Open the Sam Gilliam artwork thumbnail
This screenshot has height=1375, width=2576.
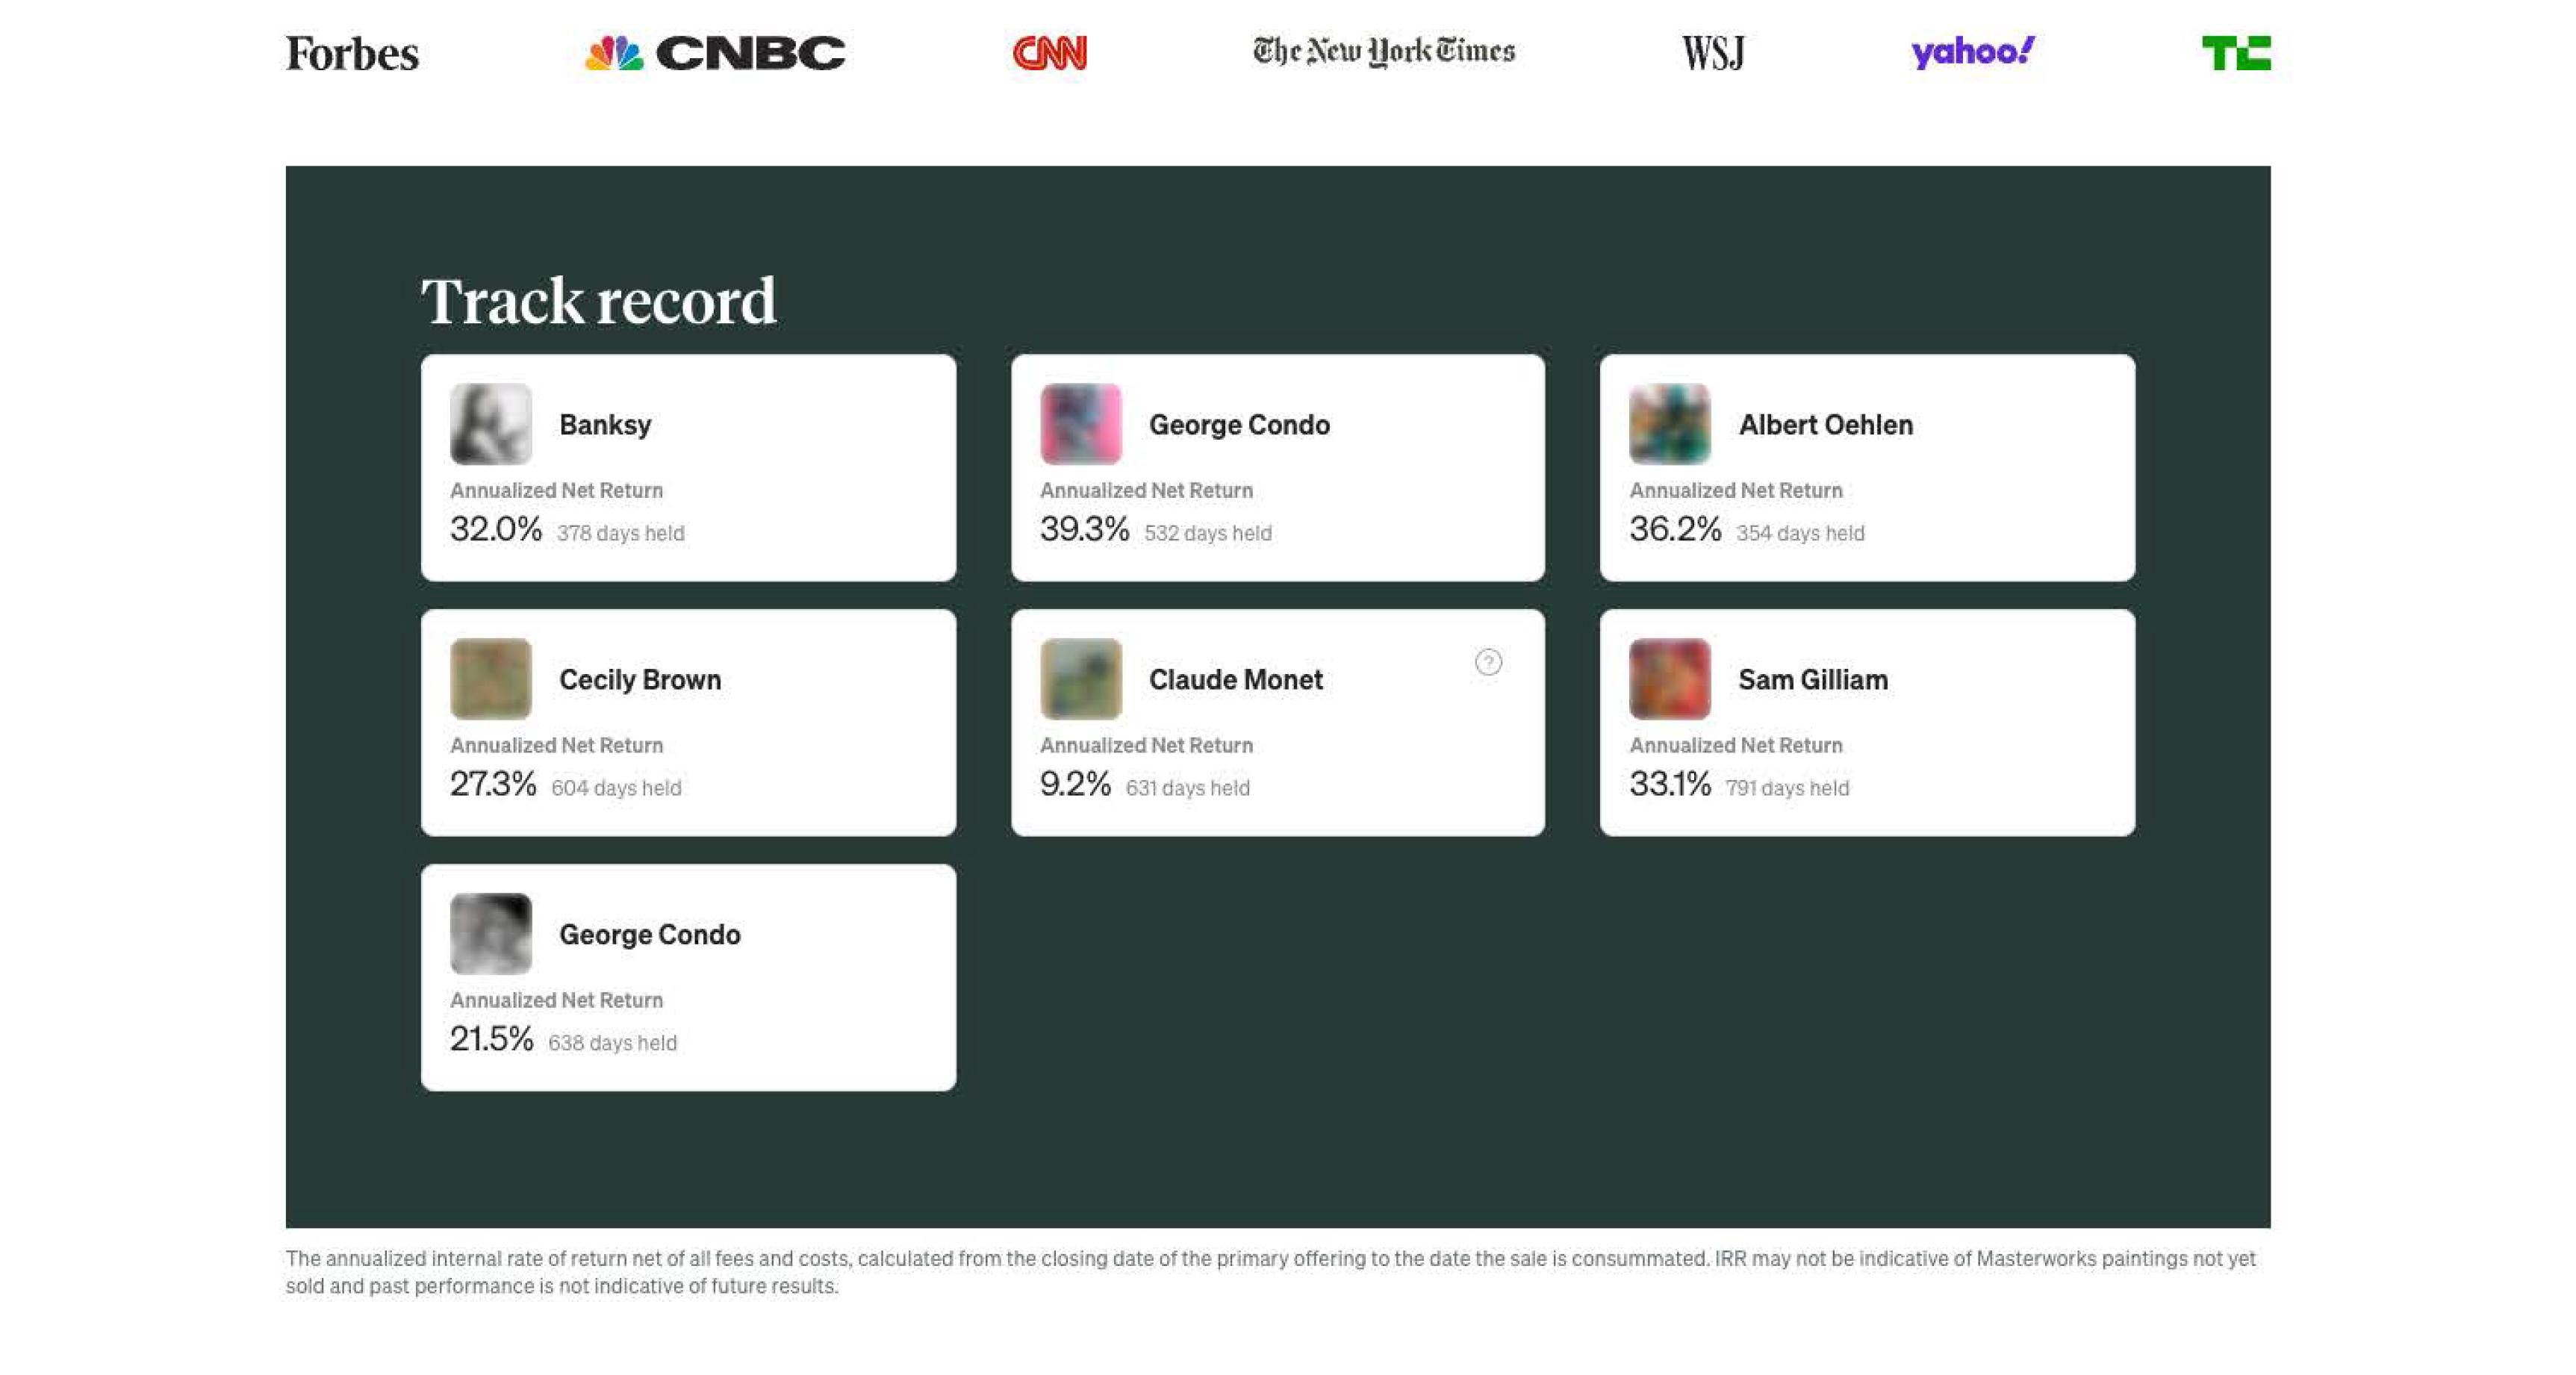pos(1669,679)
